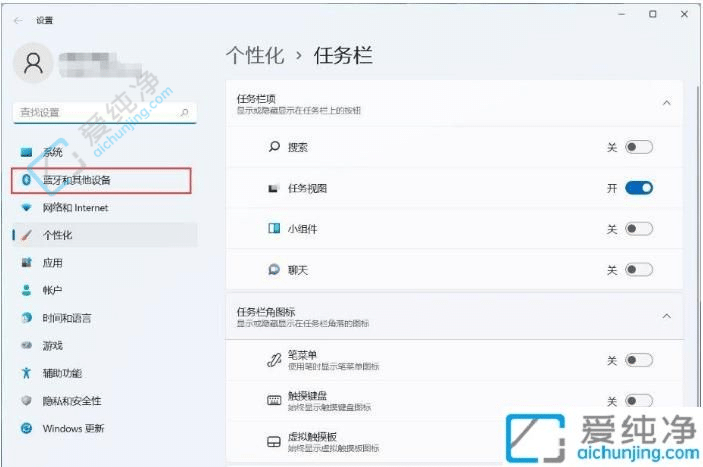Click the 笔菜单 row label
The height and width of the screenshot is (467, 703).
pyautogui.click(x=302, y=355)
